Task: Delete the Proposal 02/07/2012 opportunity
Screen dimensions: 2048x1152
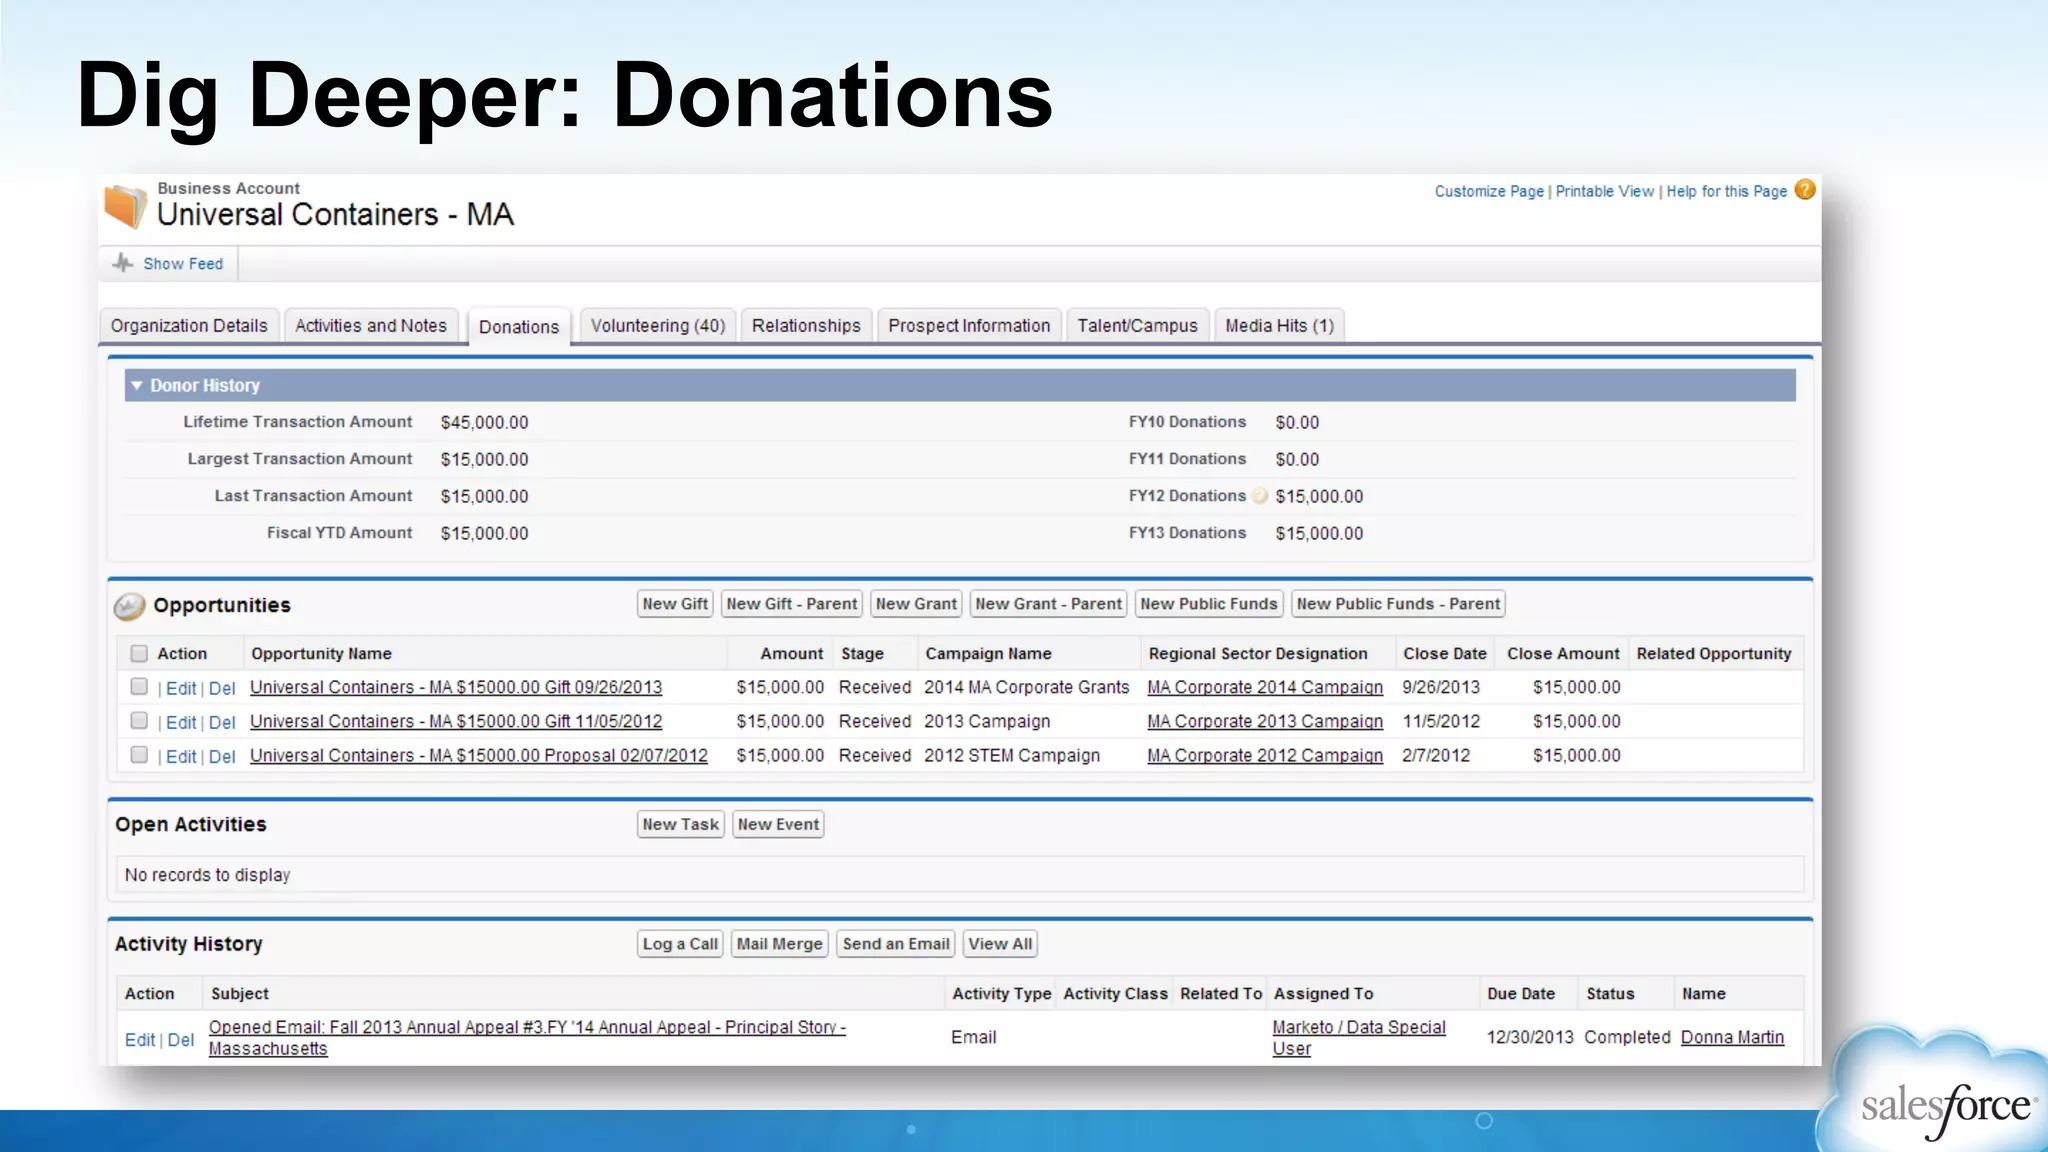Action: (222, 756)
